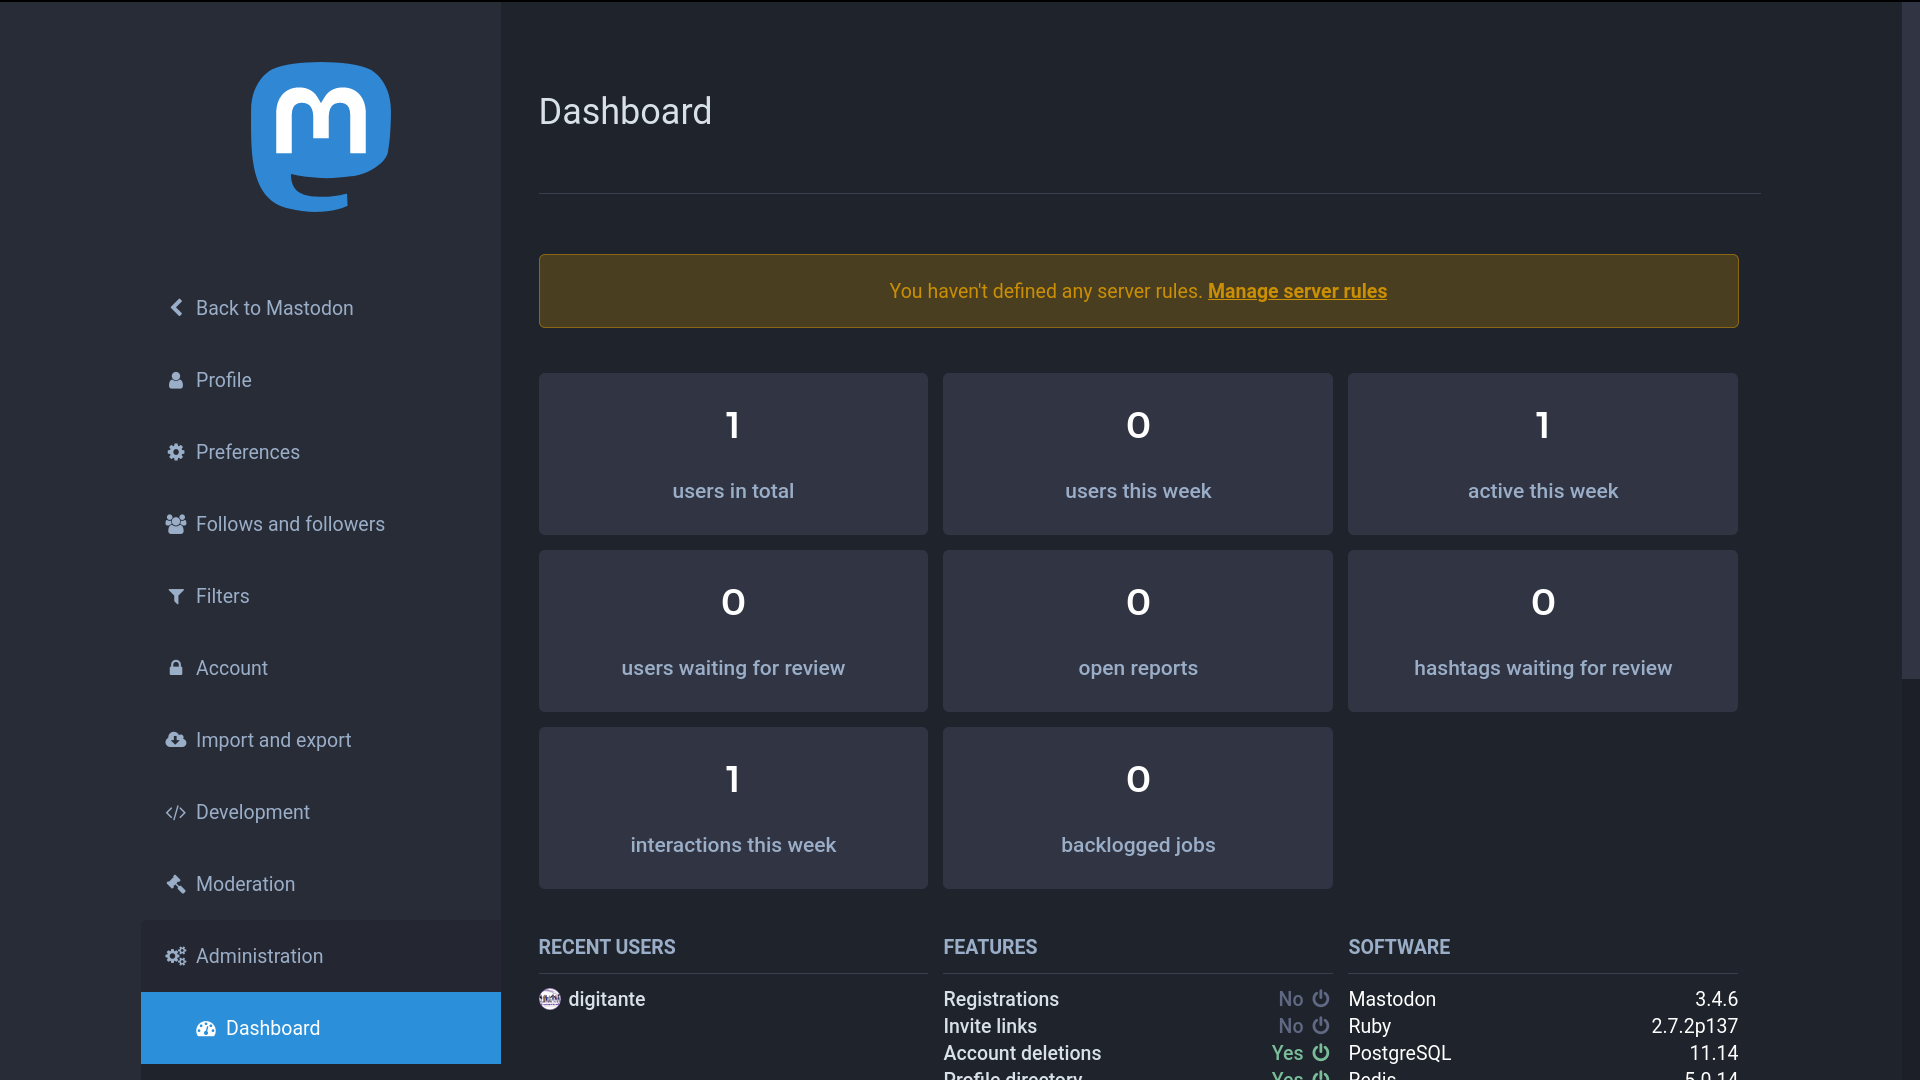Click the Account lock icon
Screen dimensions: 1920x1080
(x=176, y=668)
